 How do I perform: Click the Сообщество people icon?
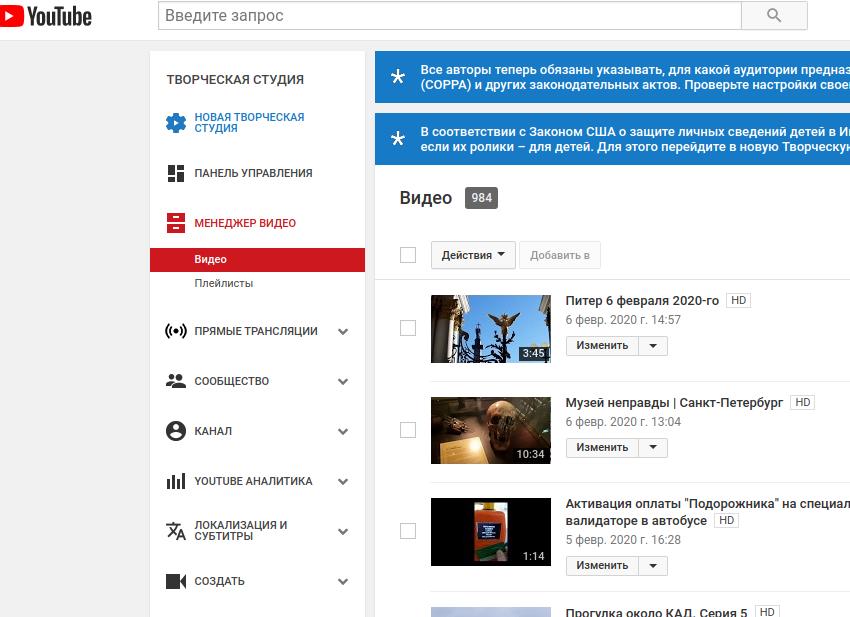176,381
